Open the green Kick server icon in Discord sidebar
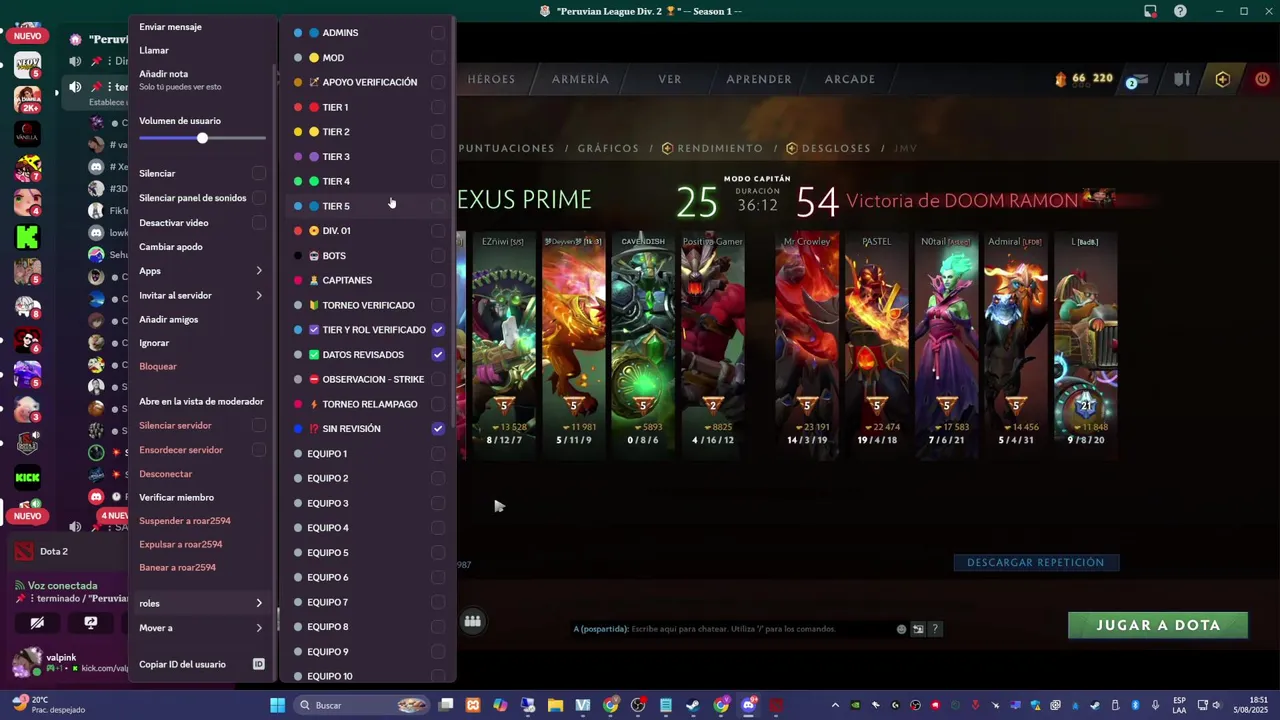 pyautogui.click(x=27, y=237)
